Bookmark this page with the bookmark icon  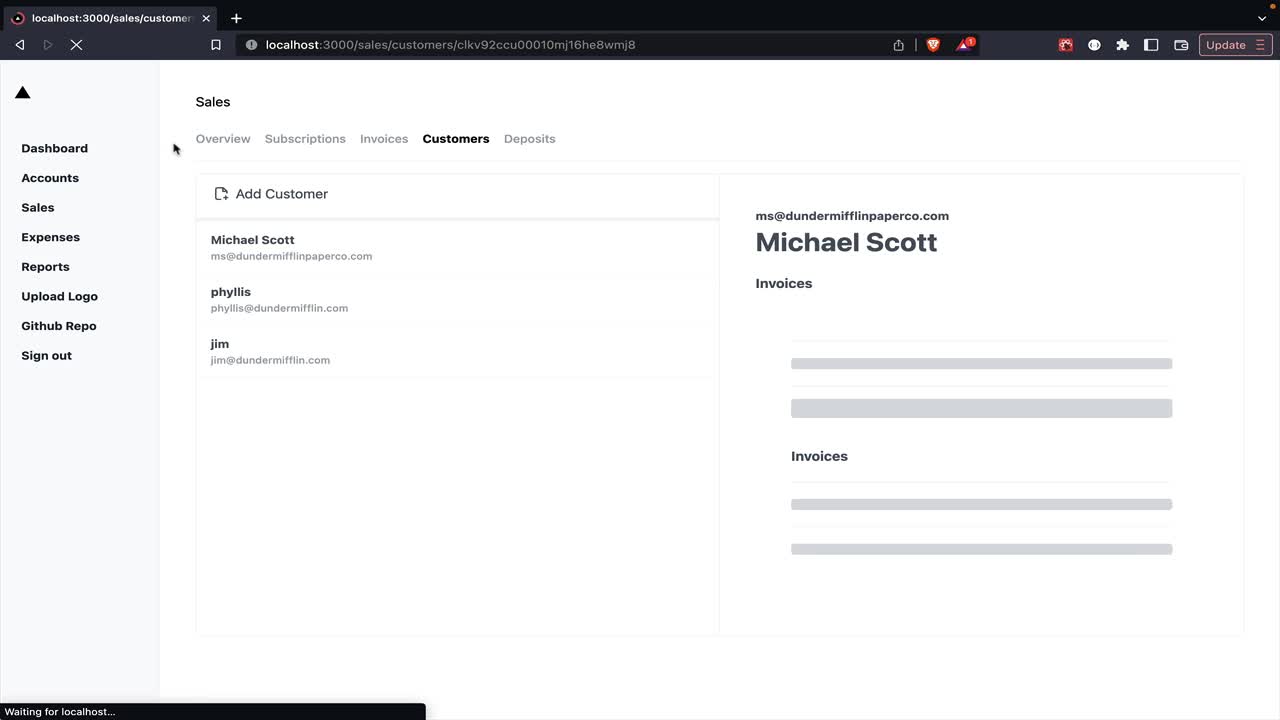(216, 45)
